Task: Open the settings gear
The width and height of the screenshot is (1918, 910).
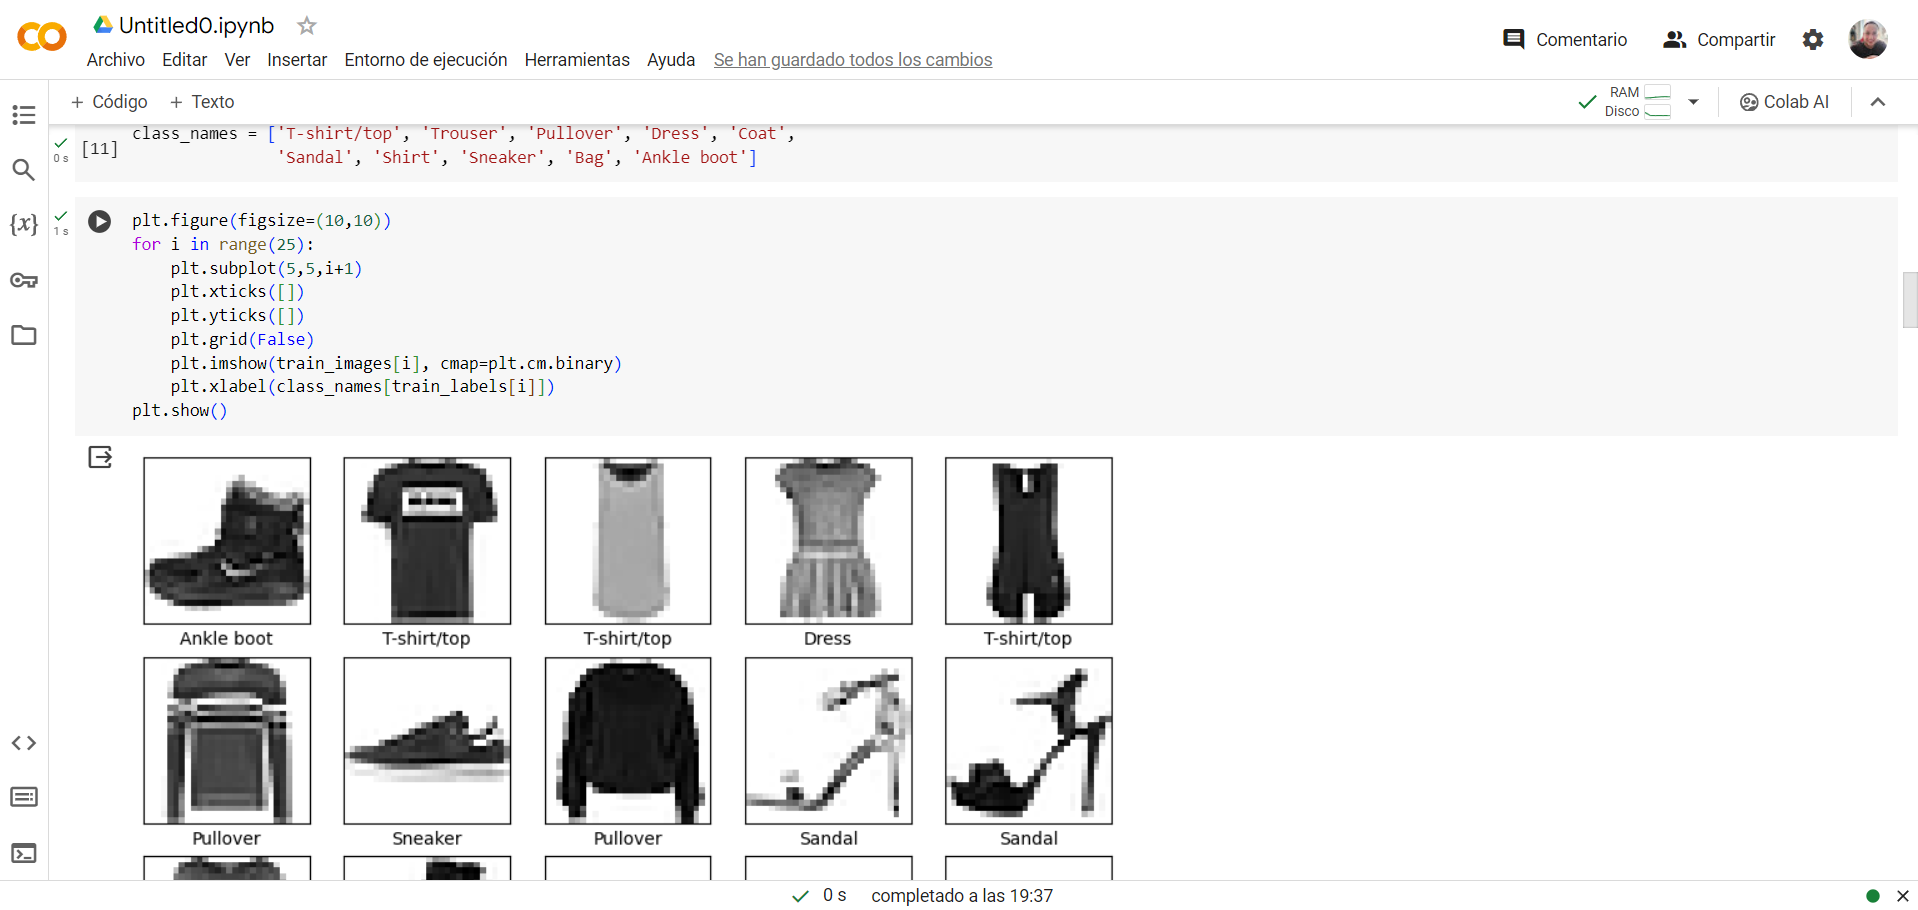Action: tap(1812, 40)
